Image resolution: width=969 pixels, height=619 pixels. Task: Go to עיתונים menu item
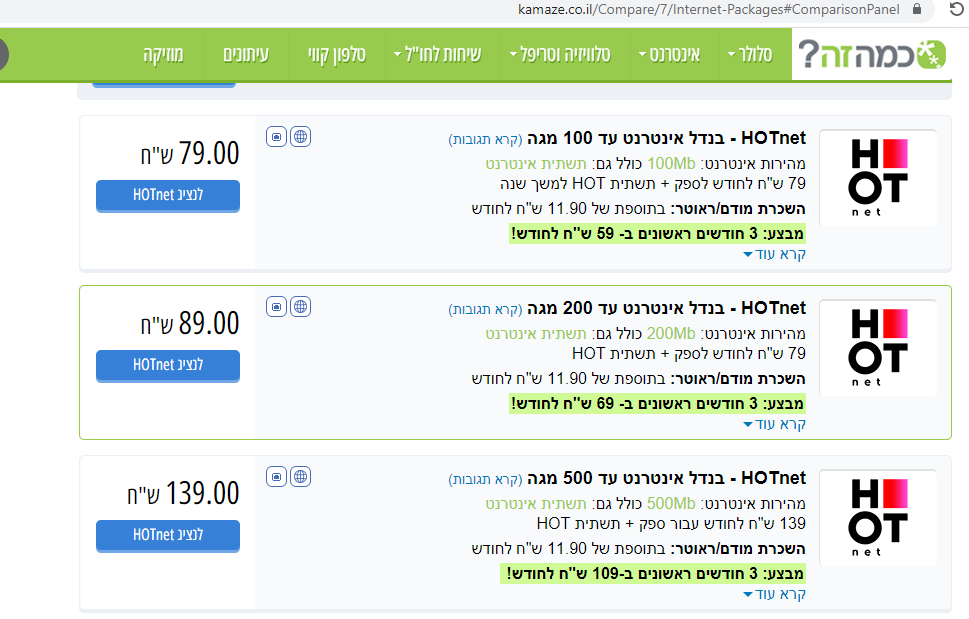click(x=246, y=54)
